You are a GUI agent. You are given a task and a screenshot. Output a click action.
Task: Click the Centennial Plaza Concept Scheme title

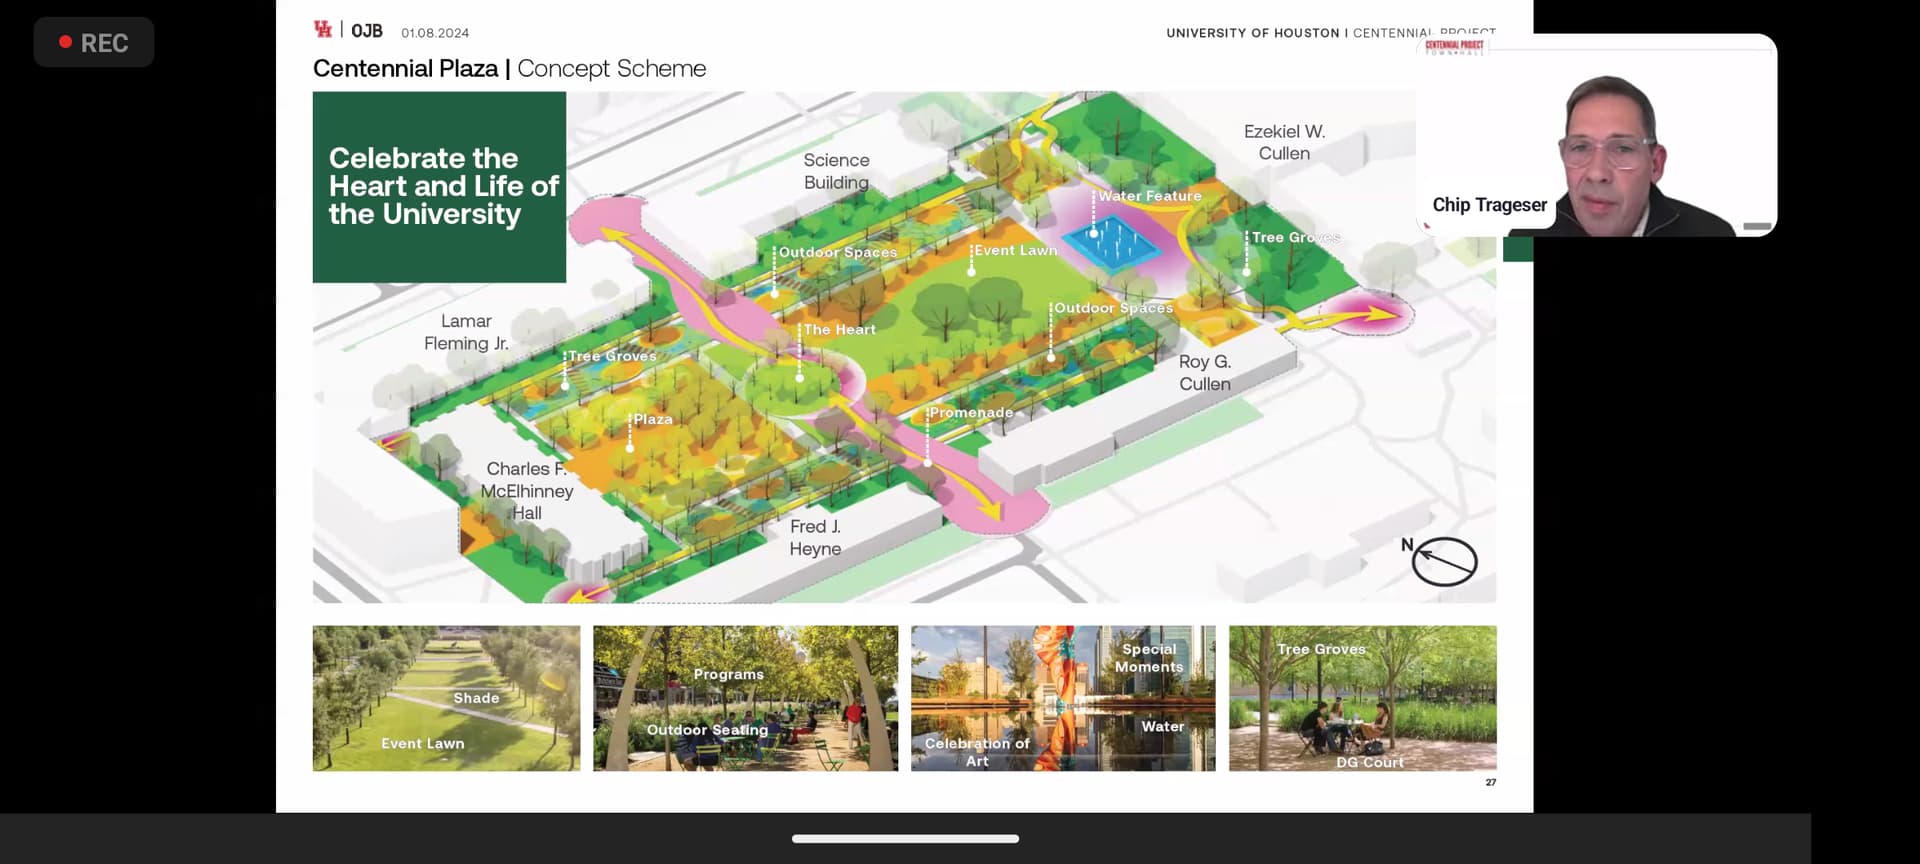509,68
